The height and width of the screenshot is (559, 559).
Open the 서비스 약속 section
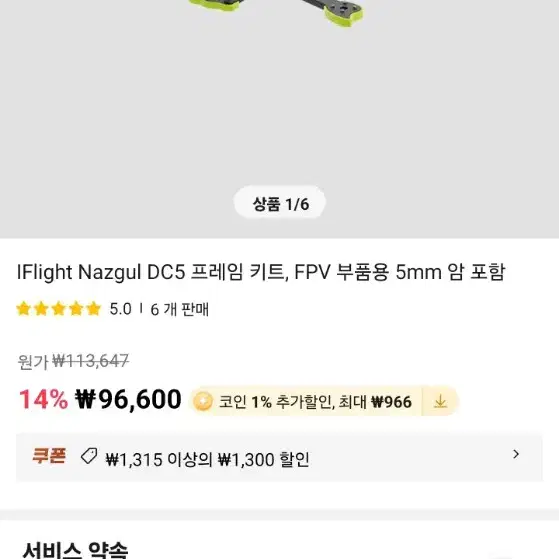(x=75, y=550)
